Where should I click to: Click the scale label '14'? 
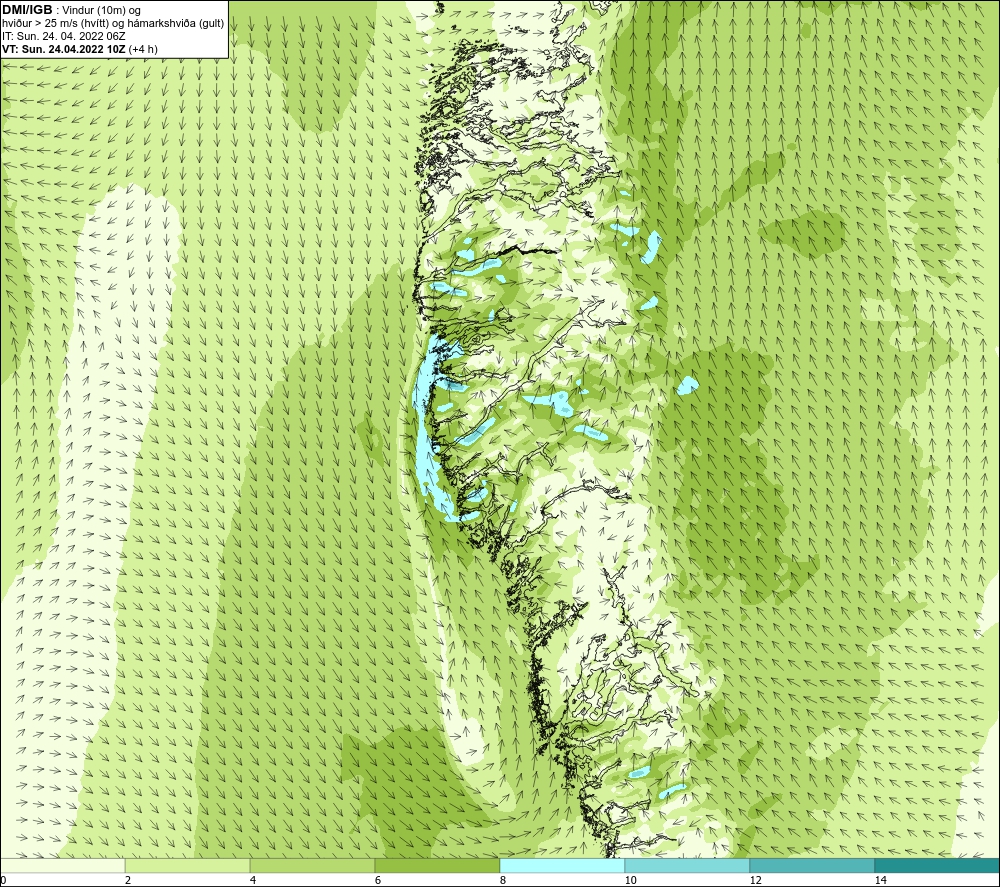click(881, 880)
